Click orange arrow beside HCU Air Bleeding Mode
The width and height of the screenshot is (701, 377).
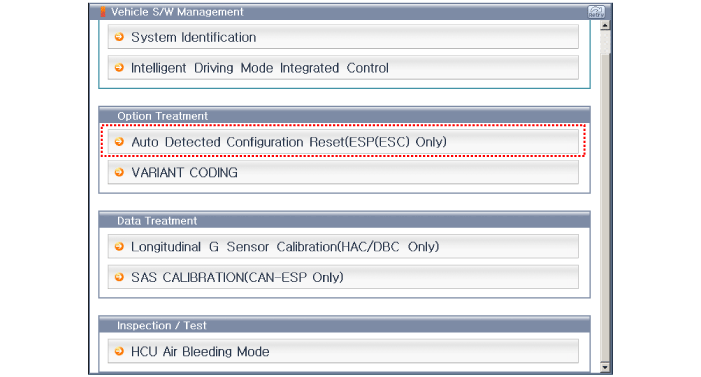[x=119, y=352]
